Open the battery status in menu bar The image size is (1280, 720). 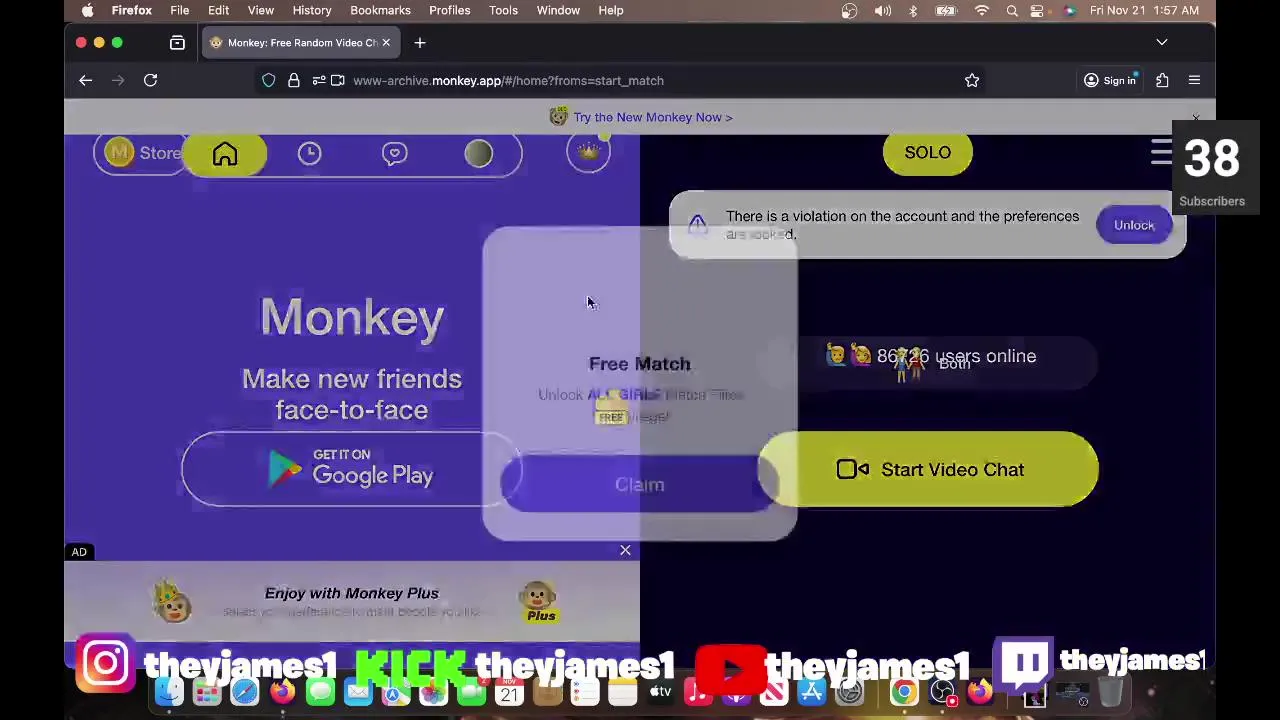click(x=945, y=10)
